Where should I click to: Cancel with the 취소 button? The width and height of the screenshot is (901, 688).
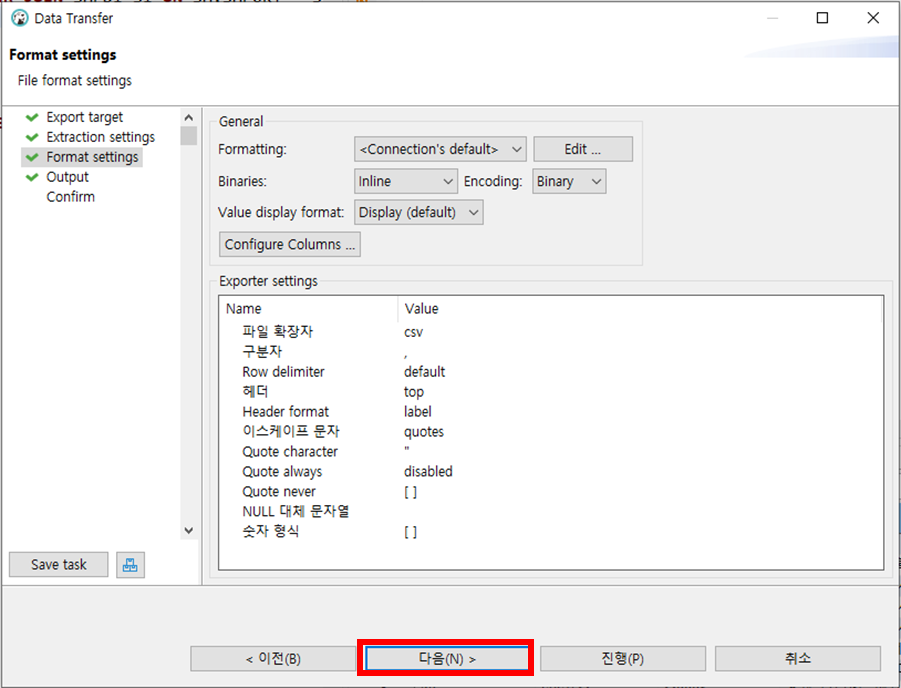(798, 659)
